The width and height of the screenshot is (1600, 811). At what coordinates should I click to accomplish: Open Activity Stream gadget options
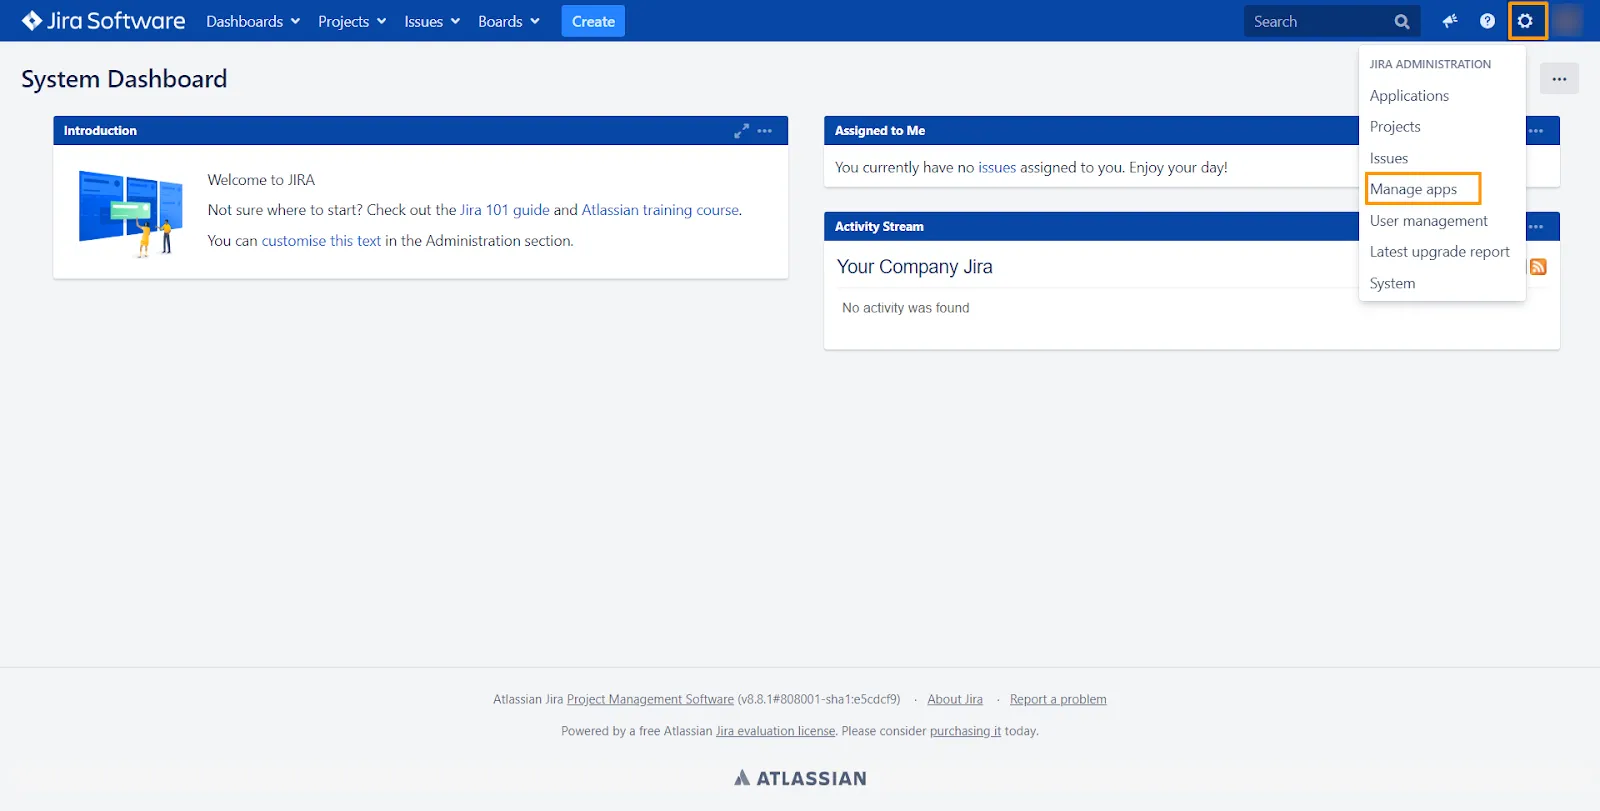1536,227
